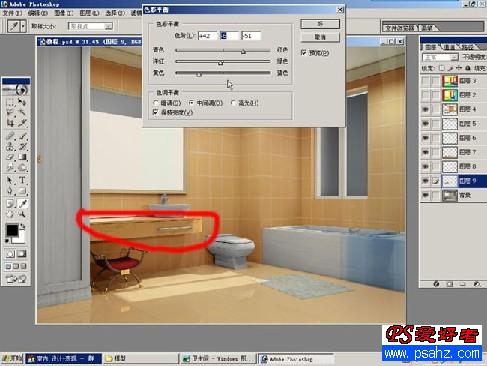The width and height of the screenshot is (487, 366).
Task: Hide layer 图层 5 using eye icon
Action: 426,124
